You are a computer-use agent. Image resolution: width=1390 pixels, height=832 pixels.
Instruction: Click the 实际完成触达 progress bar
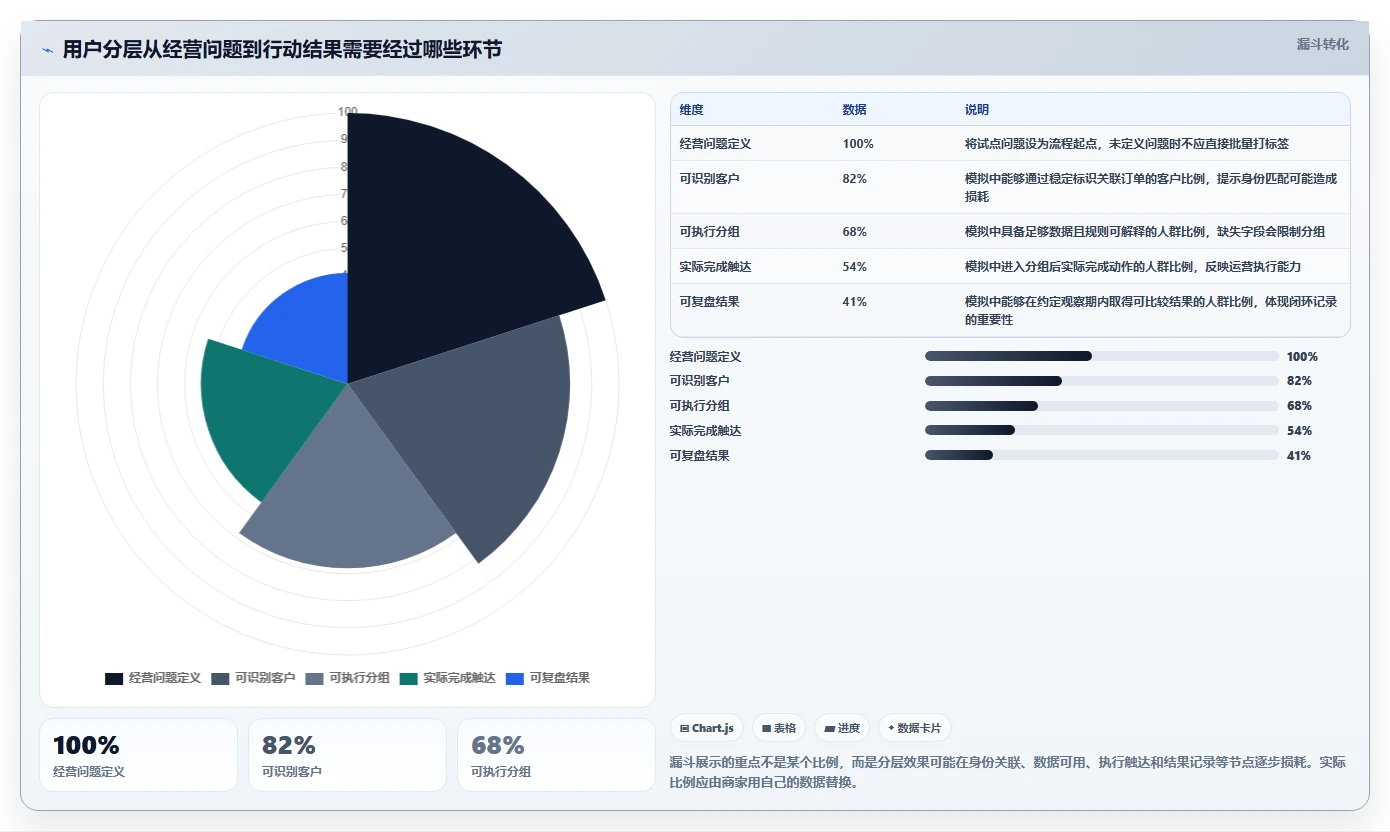tap(1102, 430)
